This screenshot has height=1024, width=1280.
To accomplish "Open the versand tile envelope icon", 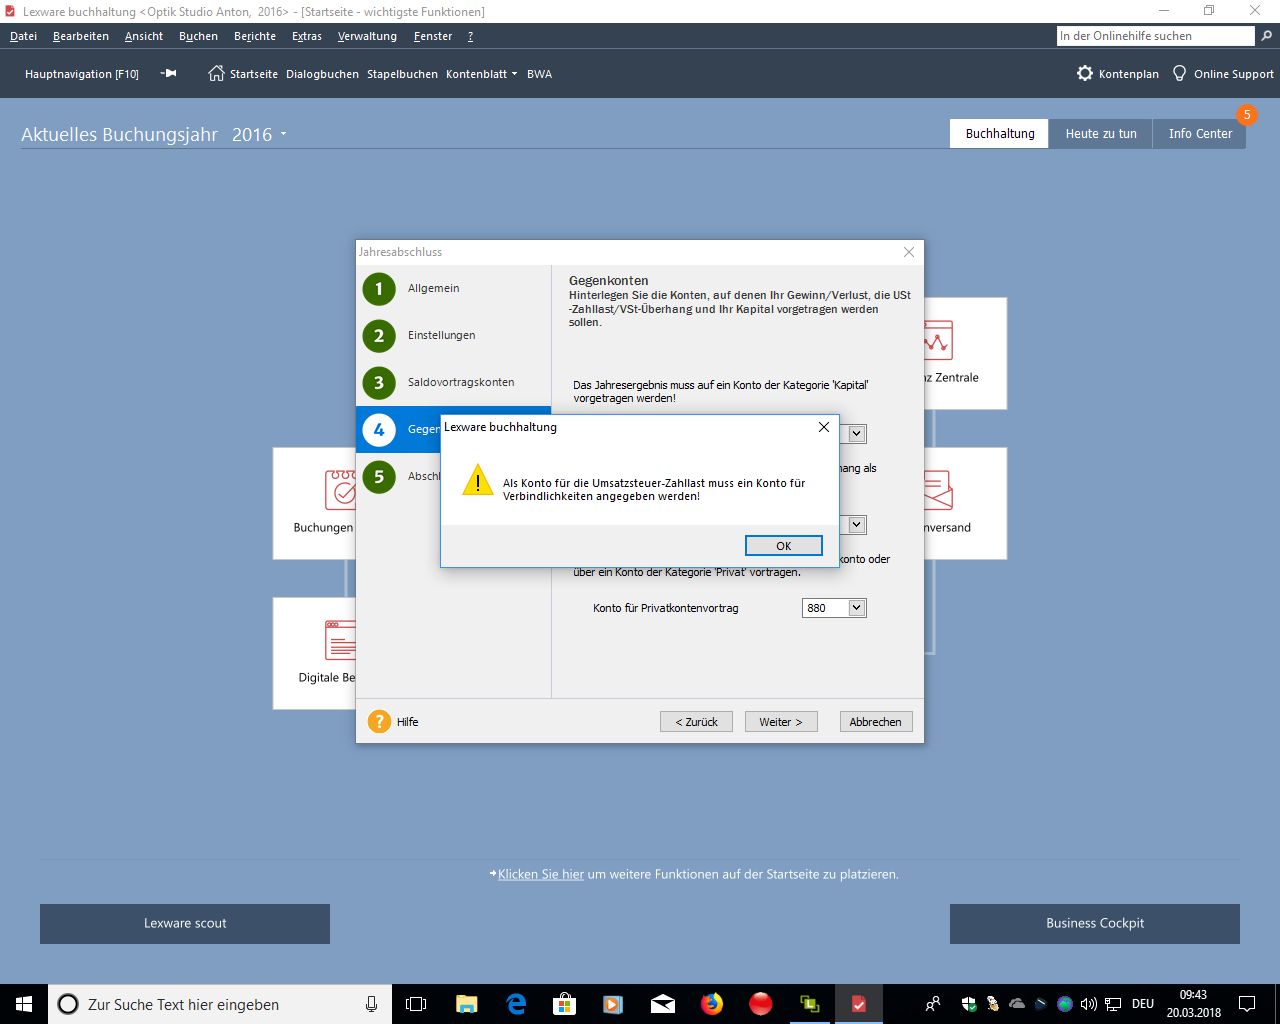I will pos(938,490).
